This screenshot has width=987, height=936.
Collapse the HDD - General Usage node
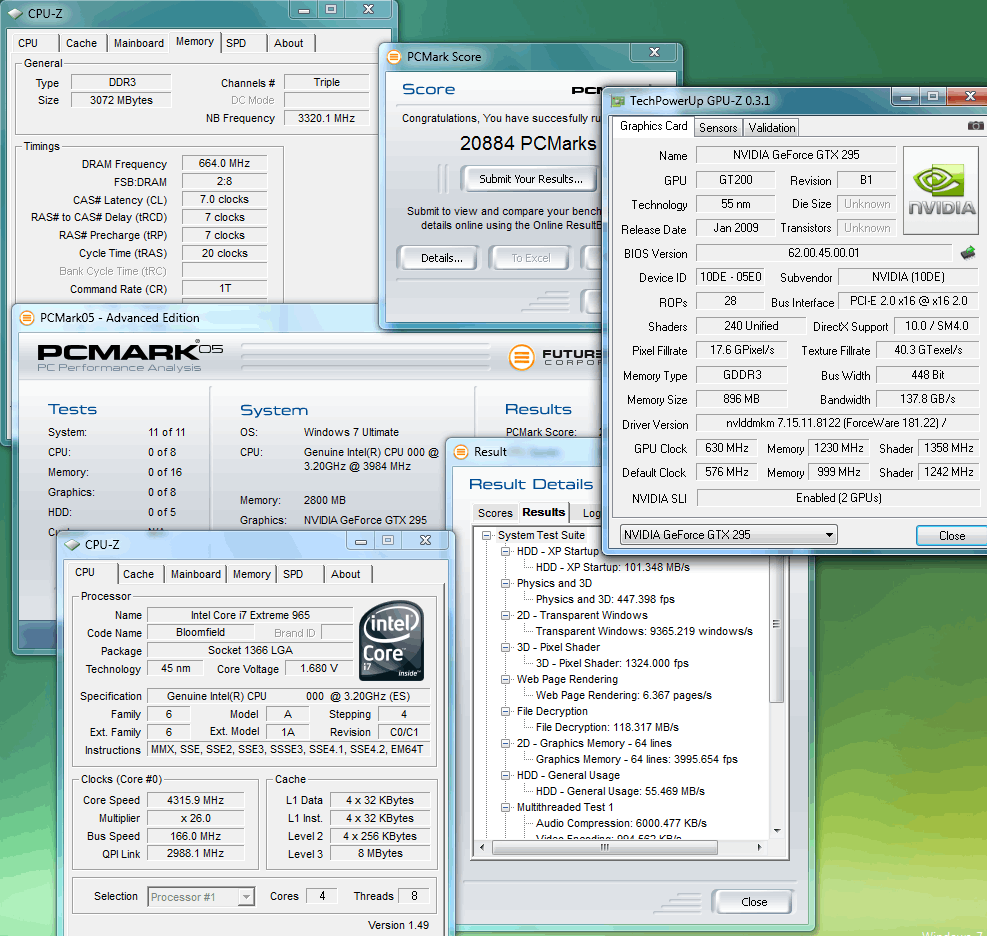[x=505, y=775]
